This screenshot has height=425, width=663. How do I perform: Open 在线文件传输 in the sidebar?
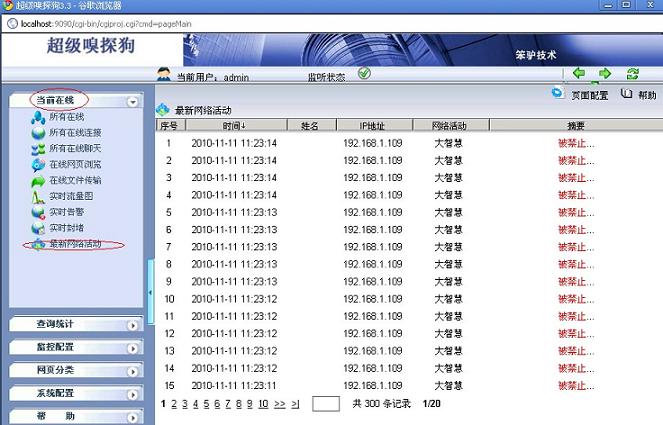pyautogui.click(x=74, y=180)
